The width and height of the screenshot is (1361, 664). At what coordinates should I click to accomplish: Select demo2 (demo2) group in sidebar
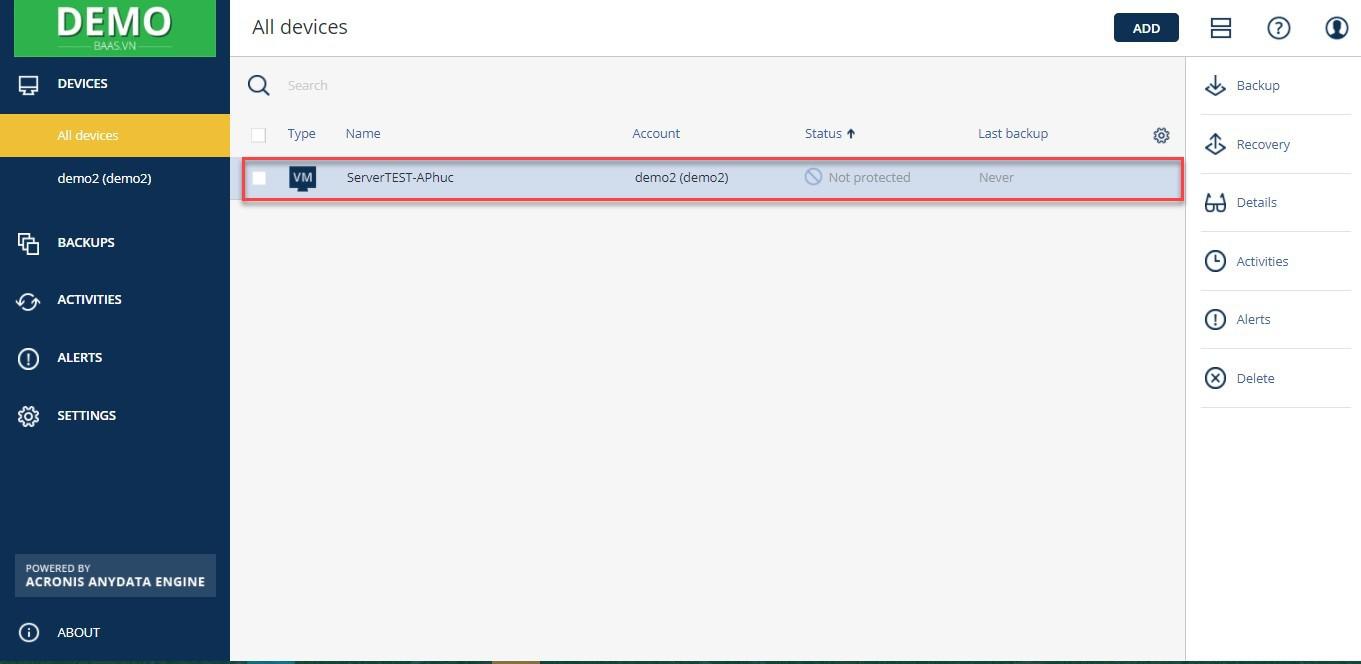[104, 179]
